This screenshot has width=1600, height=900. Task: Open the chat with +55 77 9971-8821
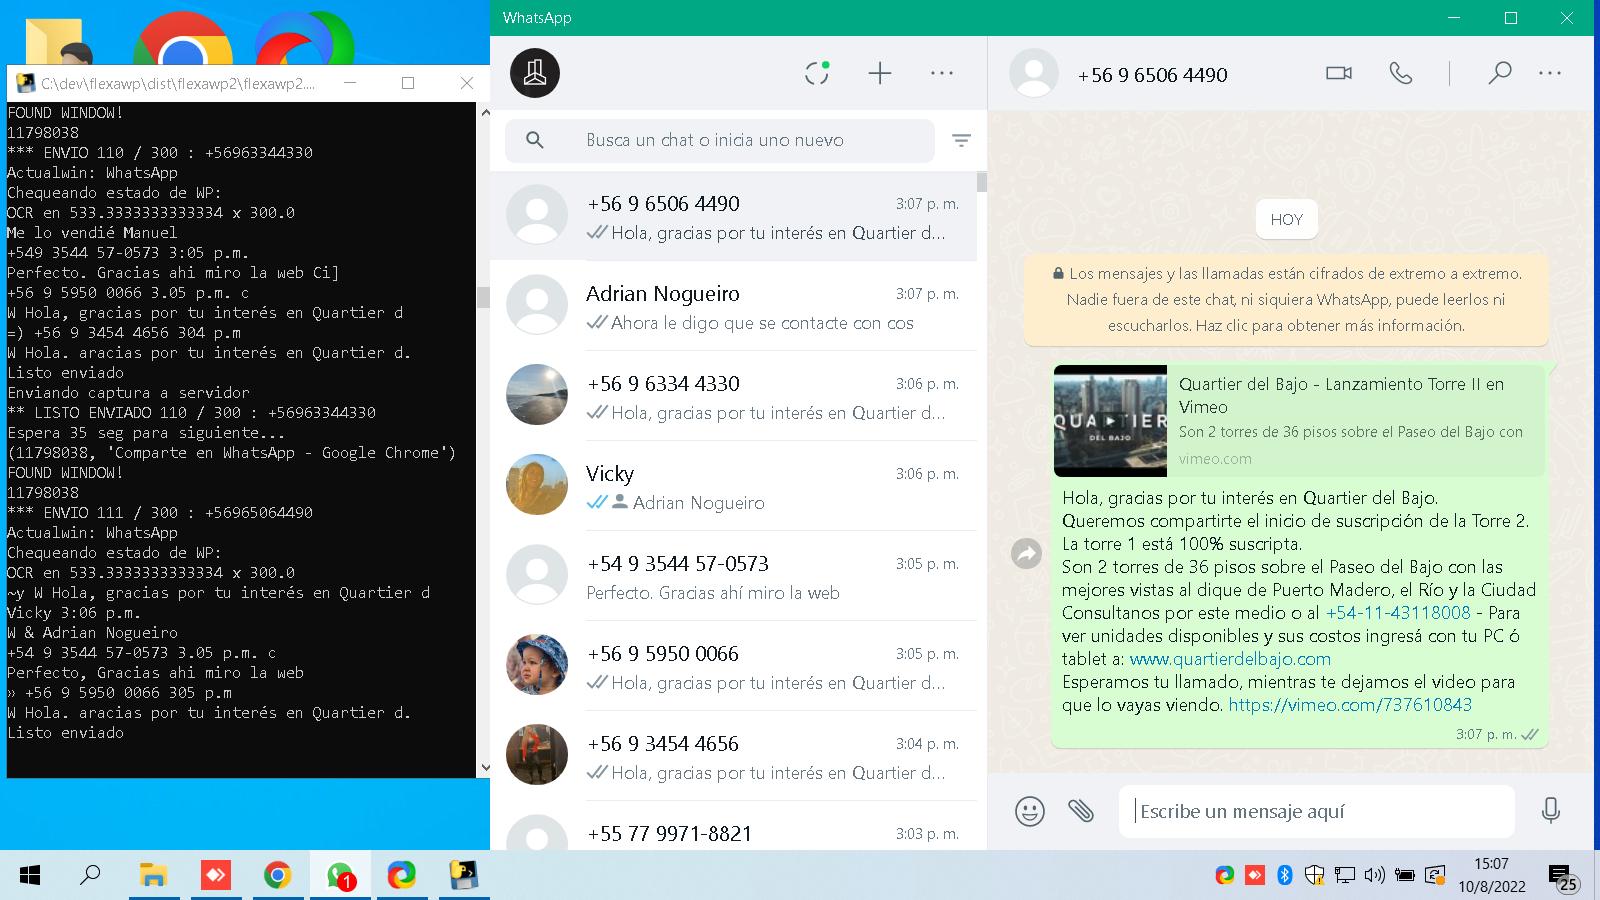(x=733, y=827)
